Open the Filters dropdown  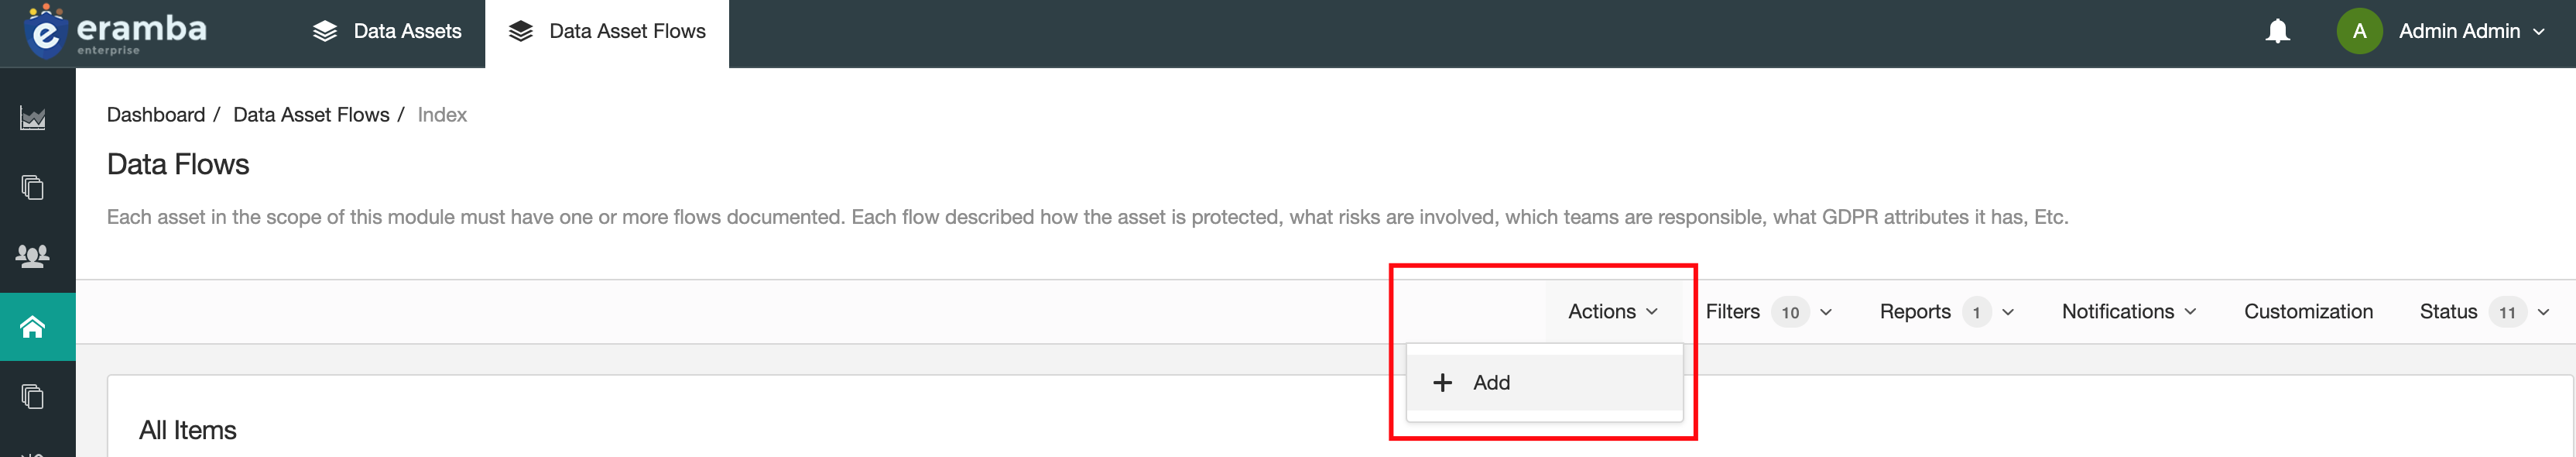1768,312
